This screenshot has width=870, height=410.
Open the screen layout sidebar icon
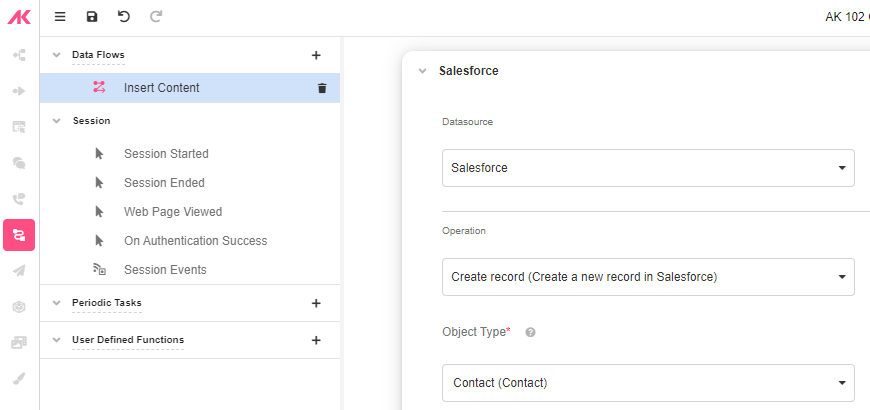tap(19, 127)
